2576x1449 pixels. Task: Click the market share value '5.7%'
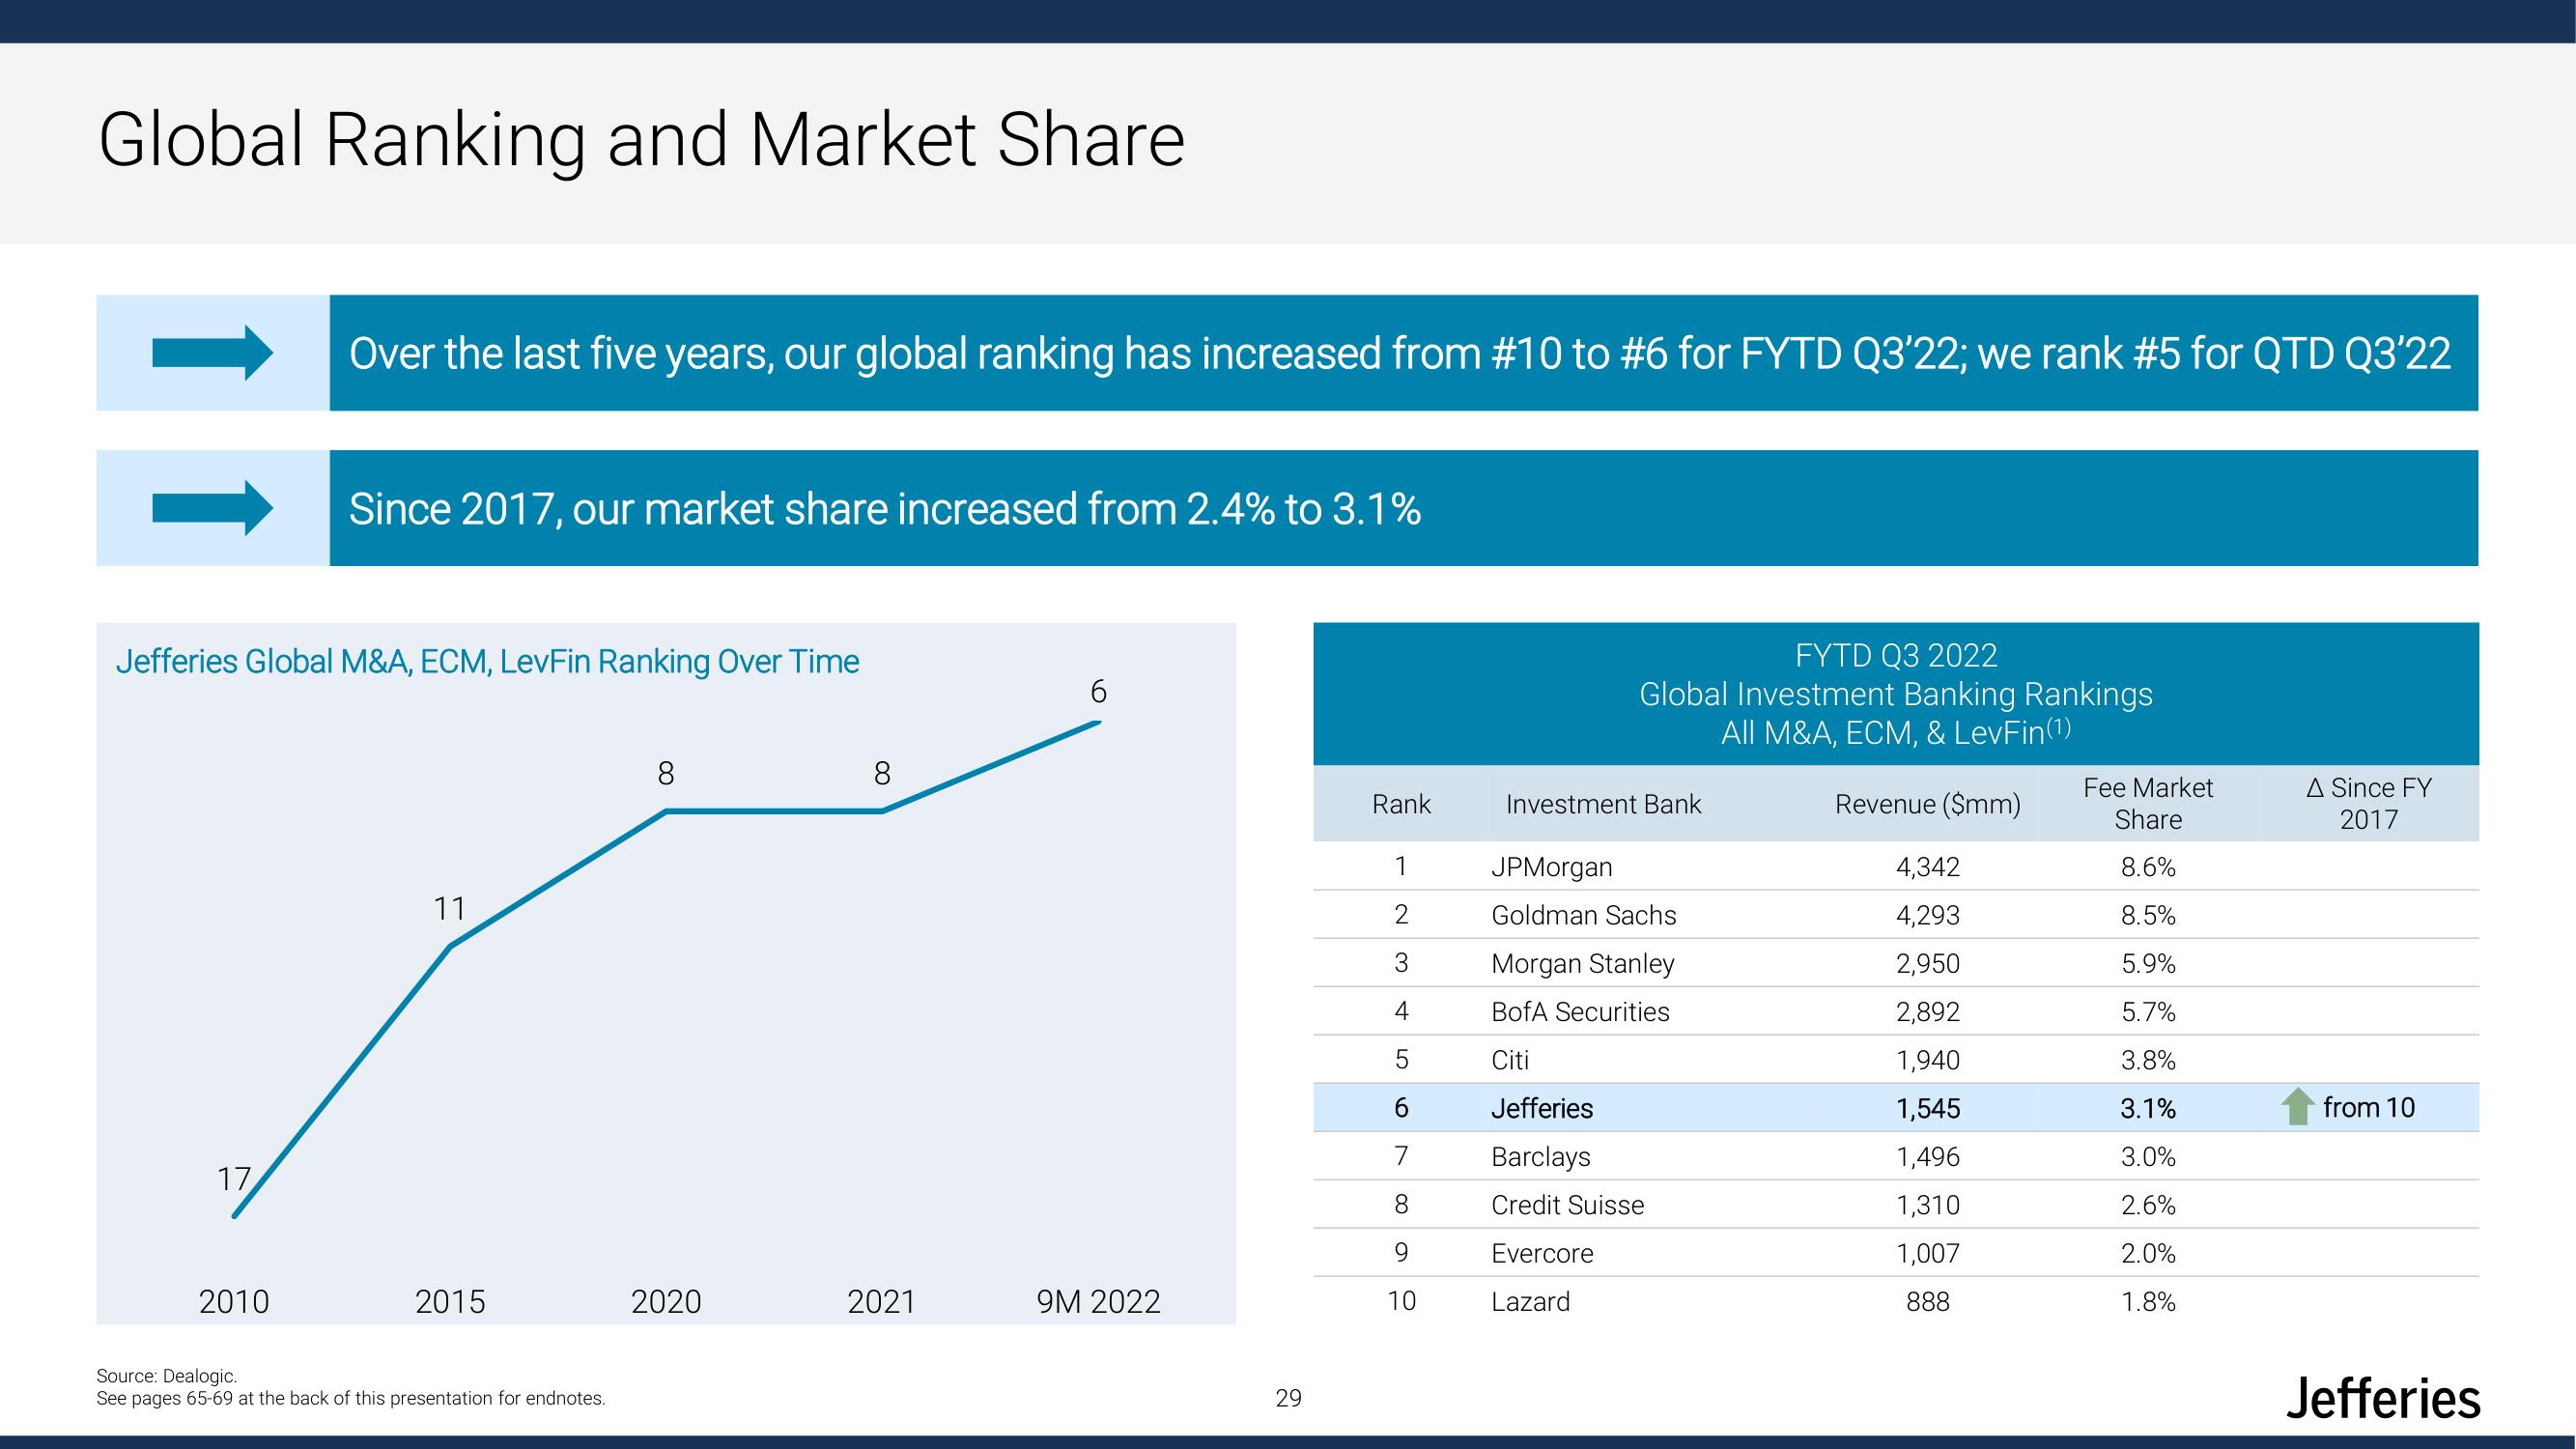pyautogui.click(x=2148, y=1011)
